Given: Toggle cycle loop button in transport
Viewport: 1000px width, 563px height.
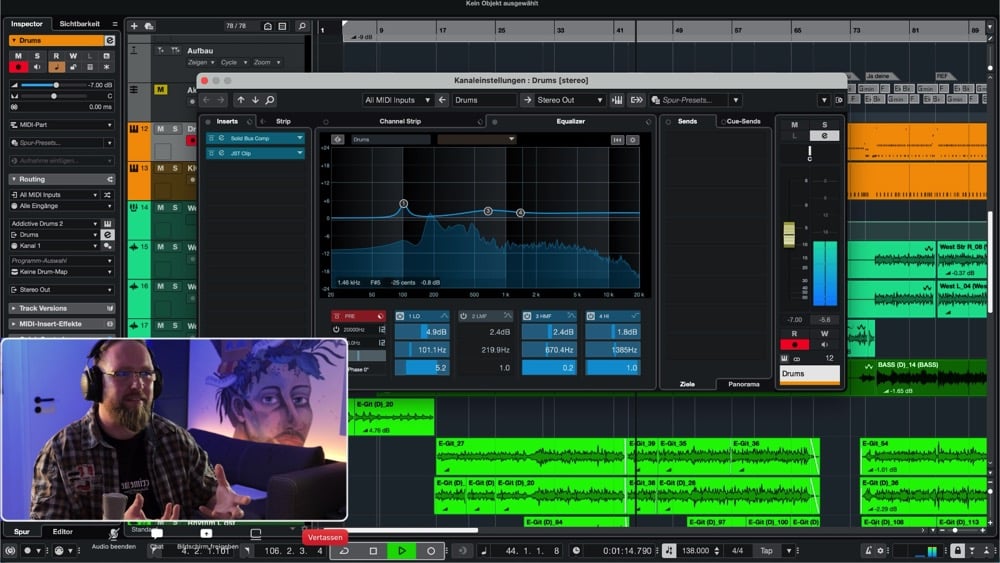Looking at the screenshot, I should 344,551.
